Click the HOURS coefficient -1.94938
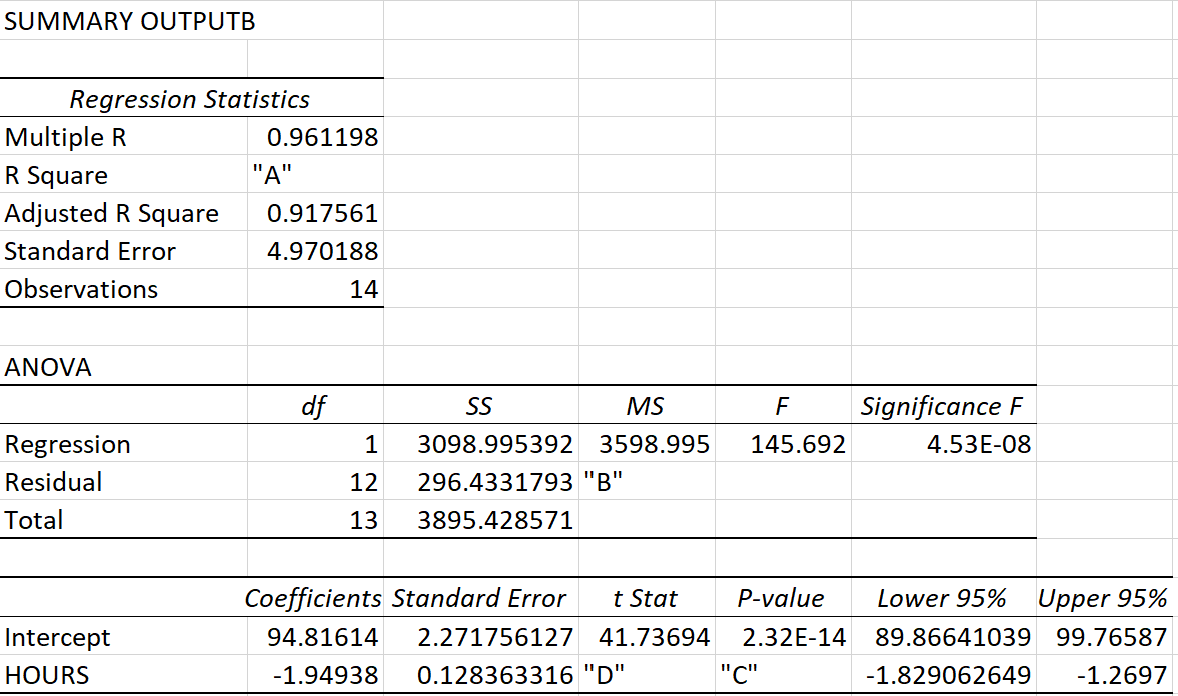1178x696 pixels. [325, 676]
